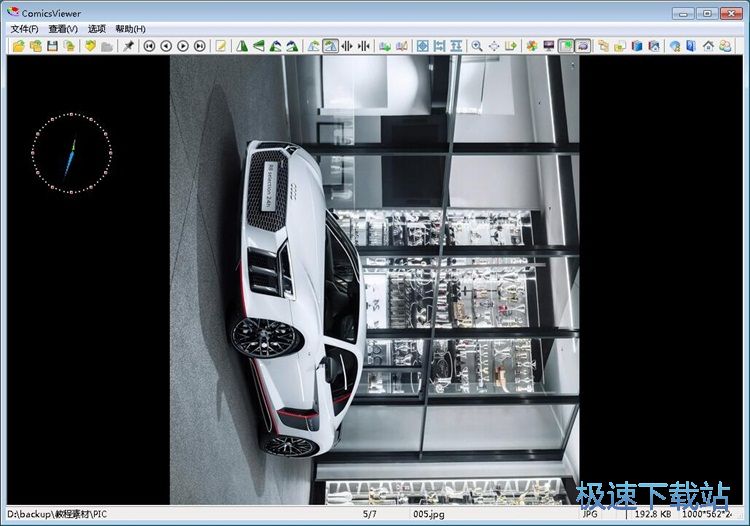Click the arrows-outward split icon
This screenshot has width=750, height=526.
[x=347, y=46]
